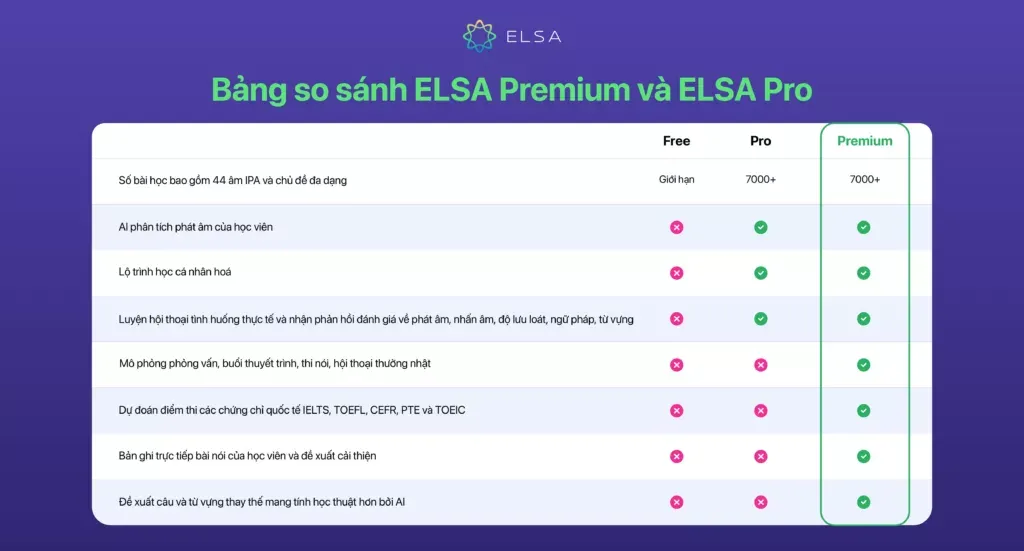This screenshot has width=1024, height=551.
Task: Select the Free column header
Action: coord(677,141)
